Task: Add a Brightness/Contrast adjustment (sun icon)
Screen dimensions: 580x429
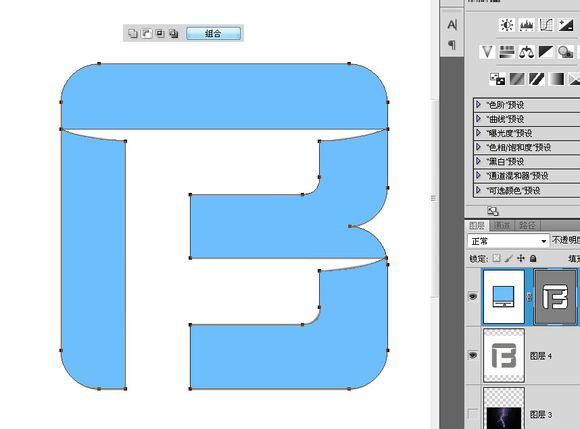Action: pos(507,25)
